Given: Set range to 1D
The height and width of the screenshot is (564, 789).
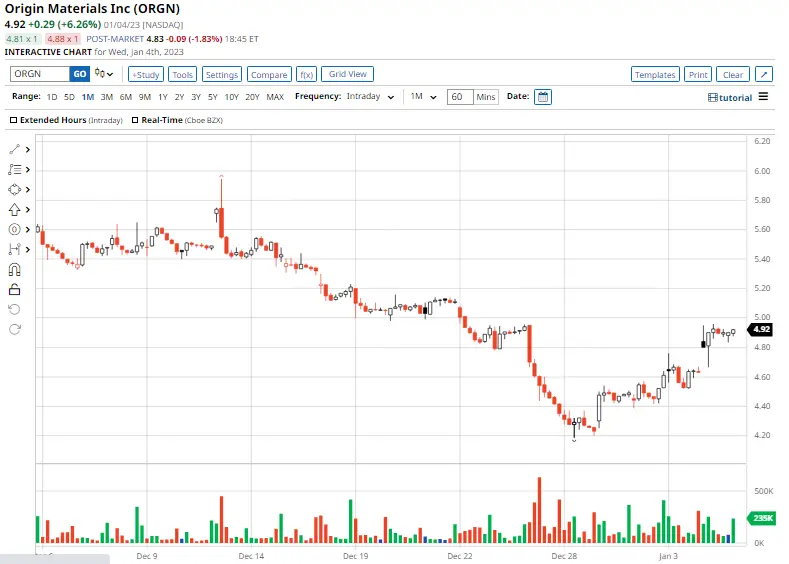Looking at the screenshot, I should 52,97.
